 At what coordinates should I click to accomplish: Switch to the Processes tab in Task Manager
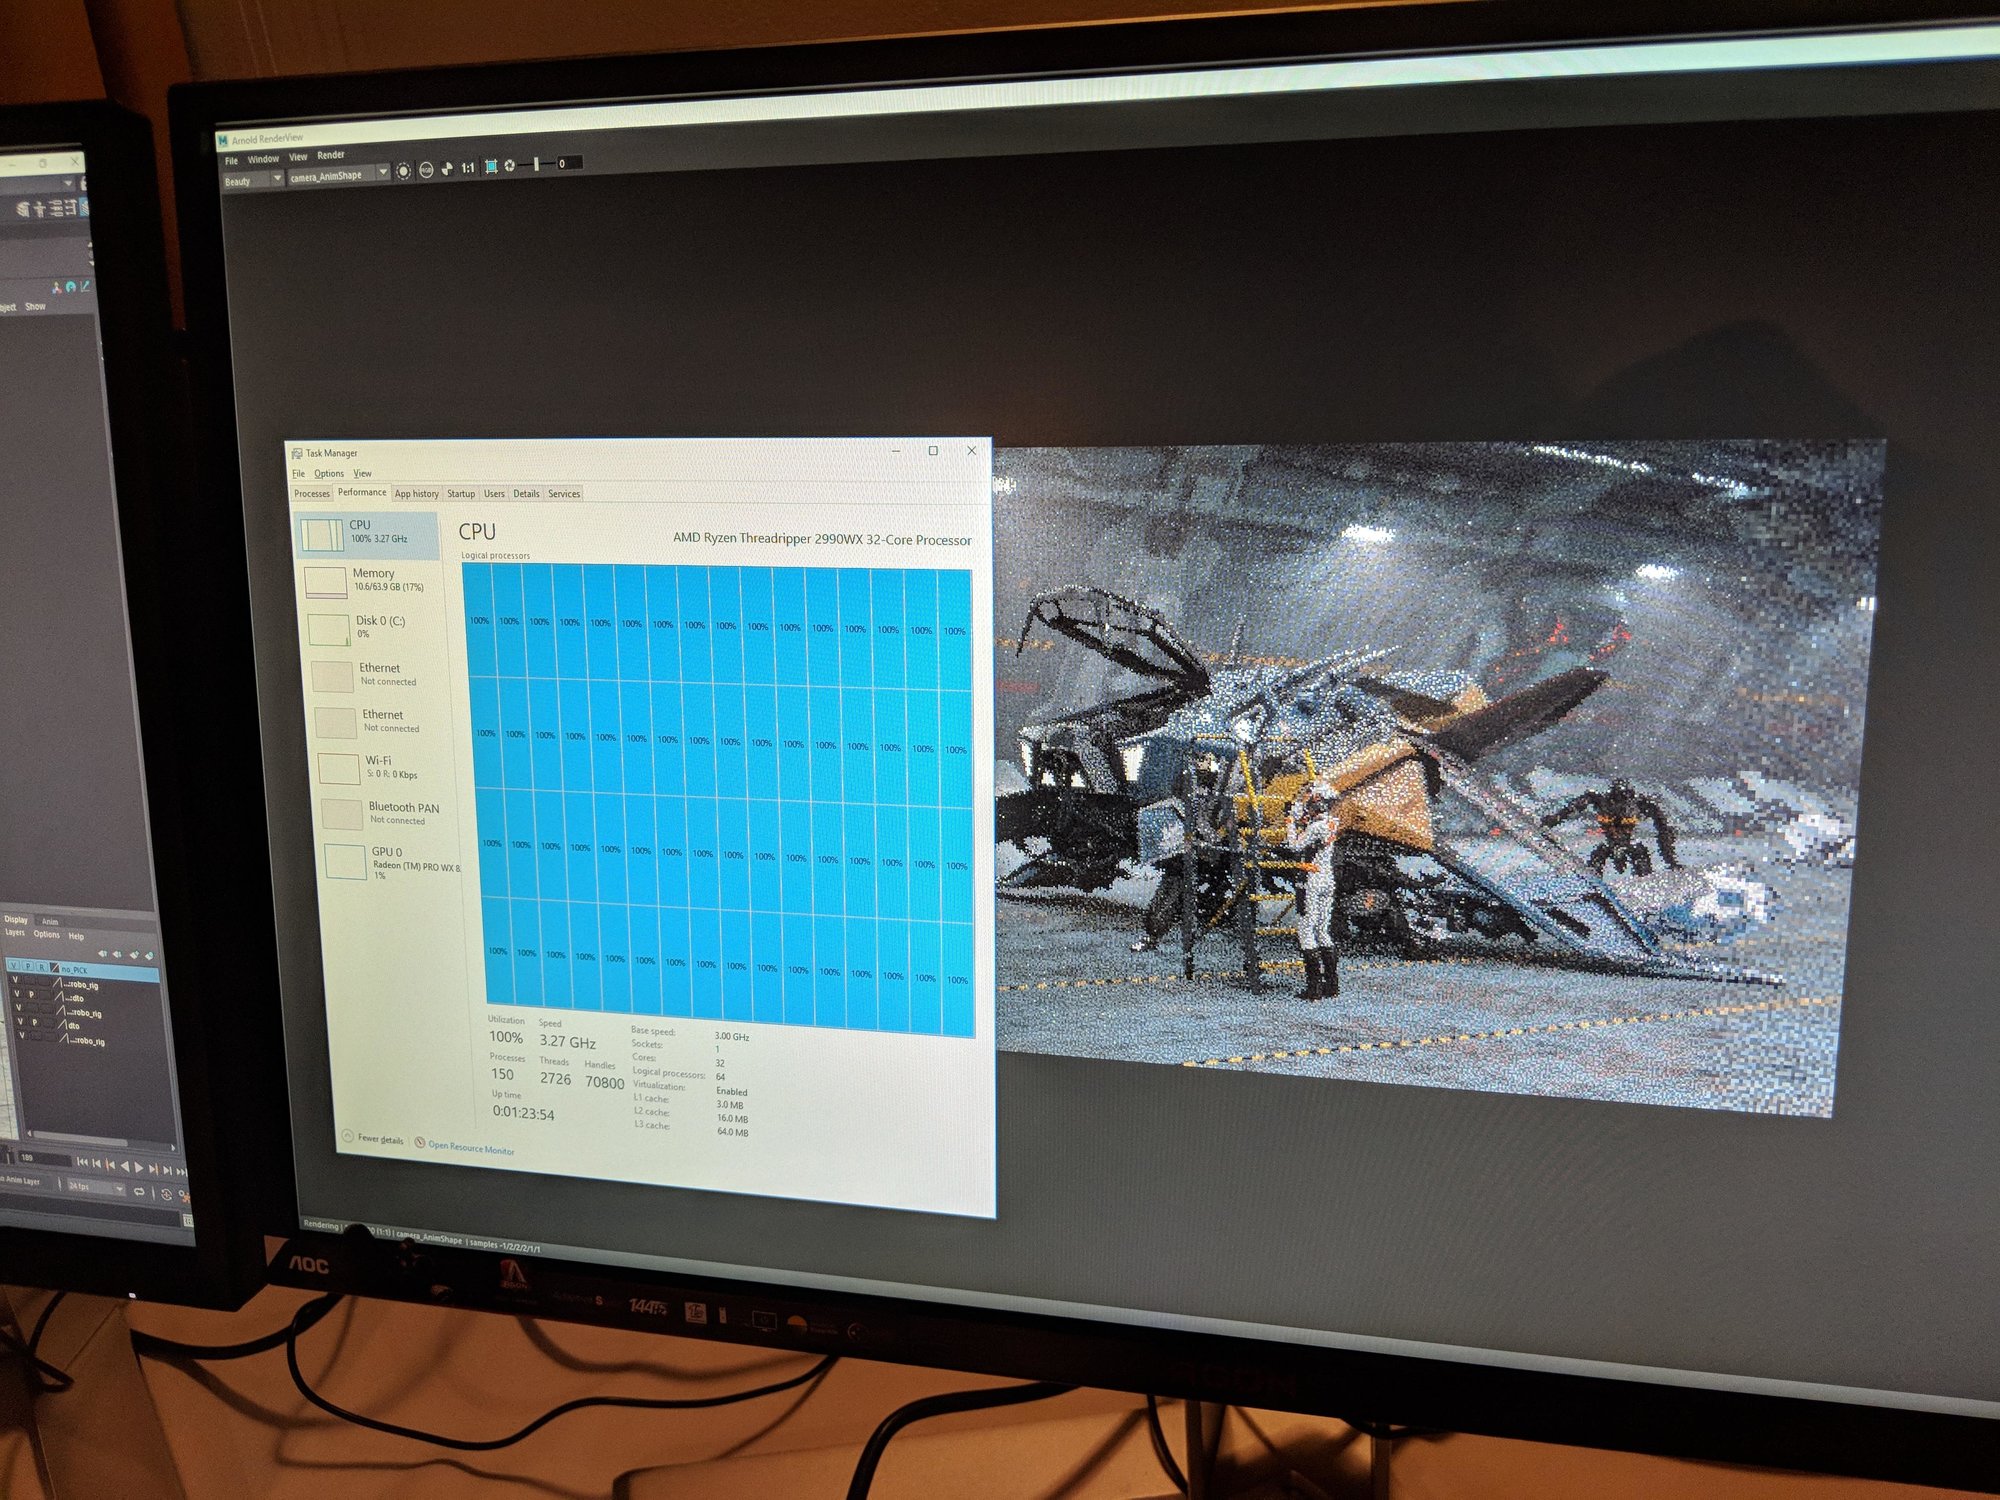pyautogui.click(x=312, y=493)
